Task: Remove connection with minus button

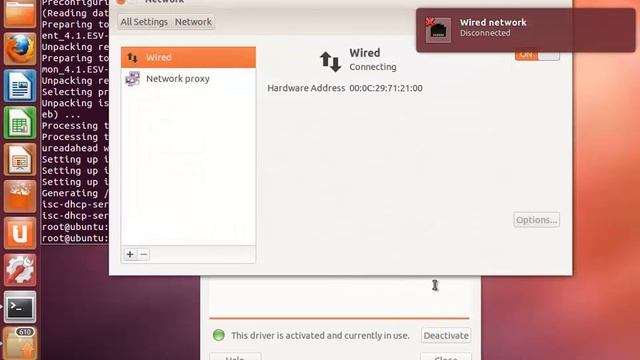Action: tap(143, 254)
